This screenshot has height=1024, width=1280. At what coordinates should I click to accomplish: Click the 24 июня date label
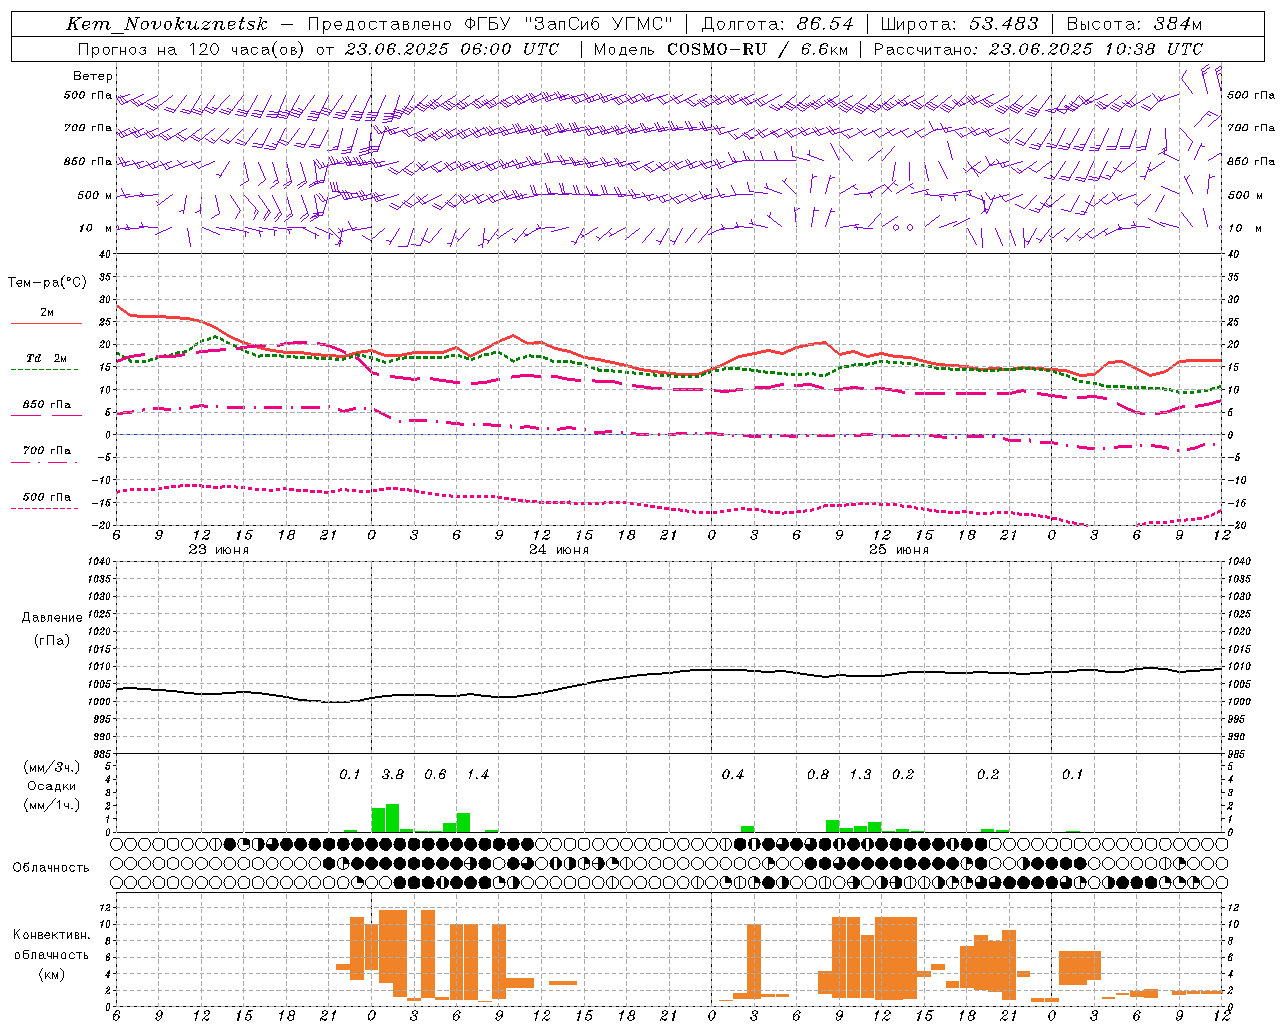tap(559, 550)
